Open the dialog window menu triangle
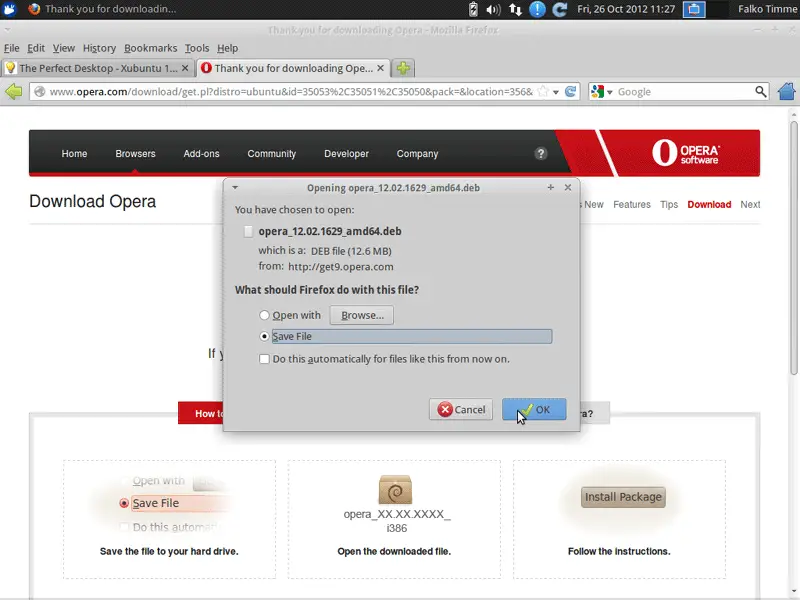Screen dimensions: 800x600 (235, 187)
